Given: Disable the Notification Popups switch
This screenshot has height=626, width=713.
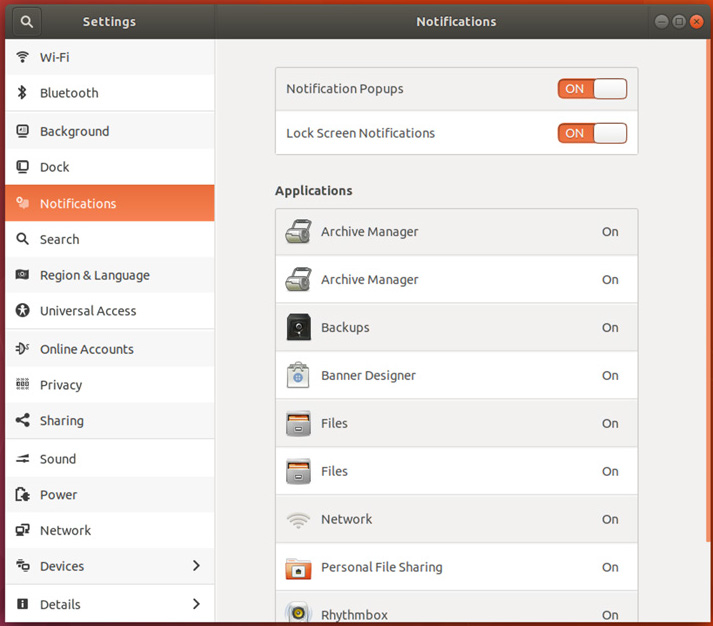Looking at the screenshot, I should 592,89.
